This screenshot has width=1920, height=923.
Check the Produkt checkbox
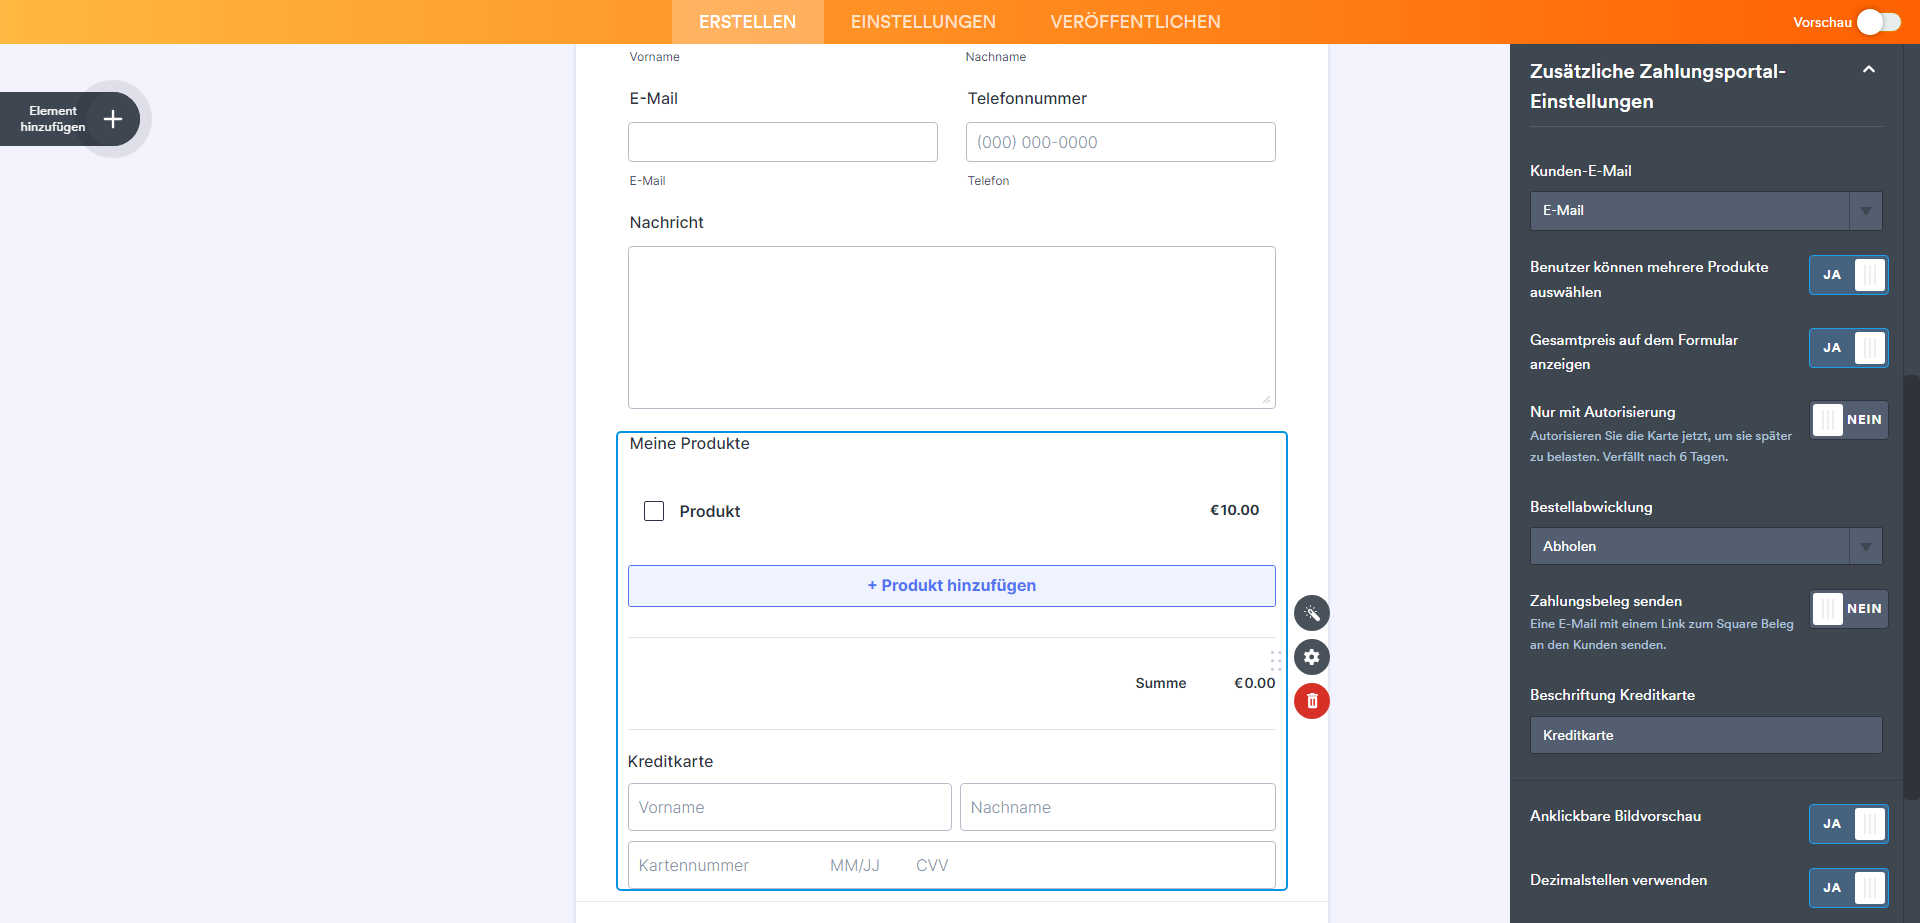point(654,511)
